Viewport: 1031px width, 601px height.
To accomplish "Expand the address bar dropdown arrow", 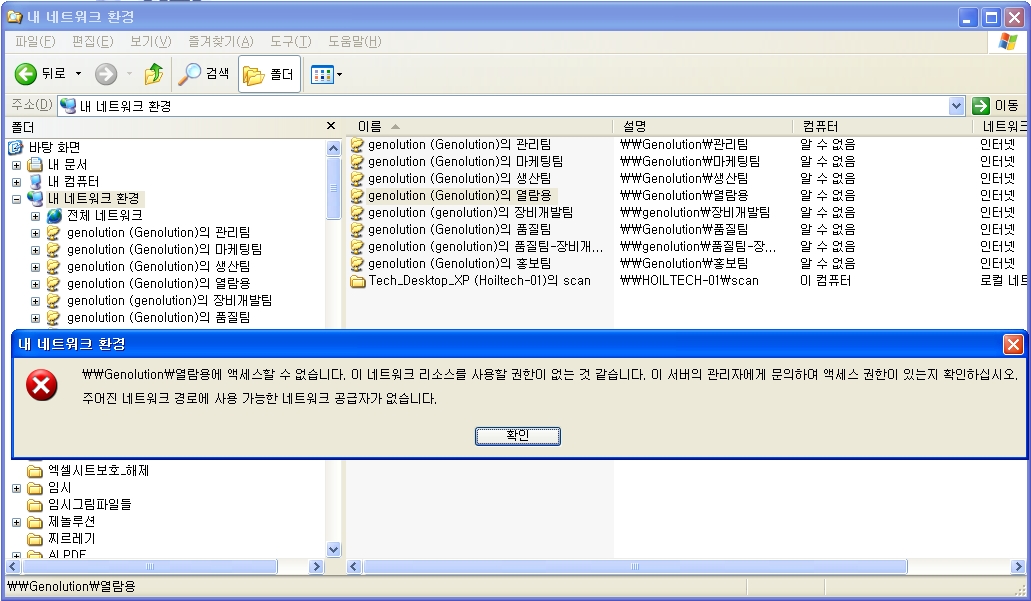I will (x=956, y=106).
